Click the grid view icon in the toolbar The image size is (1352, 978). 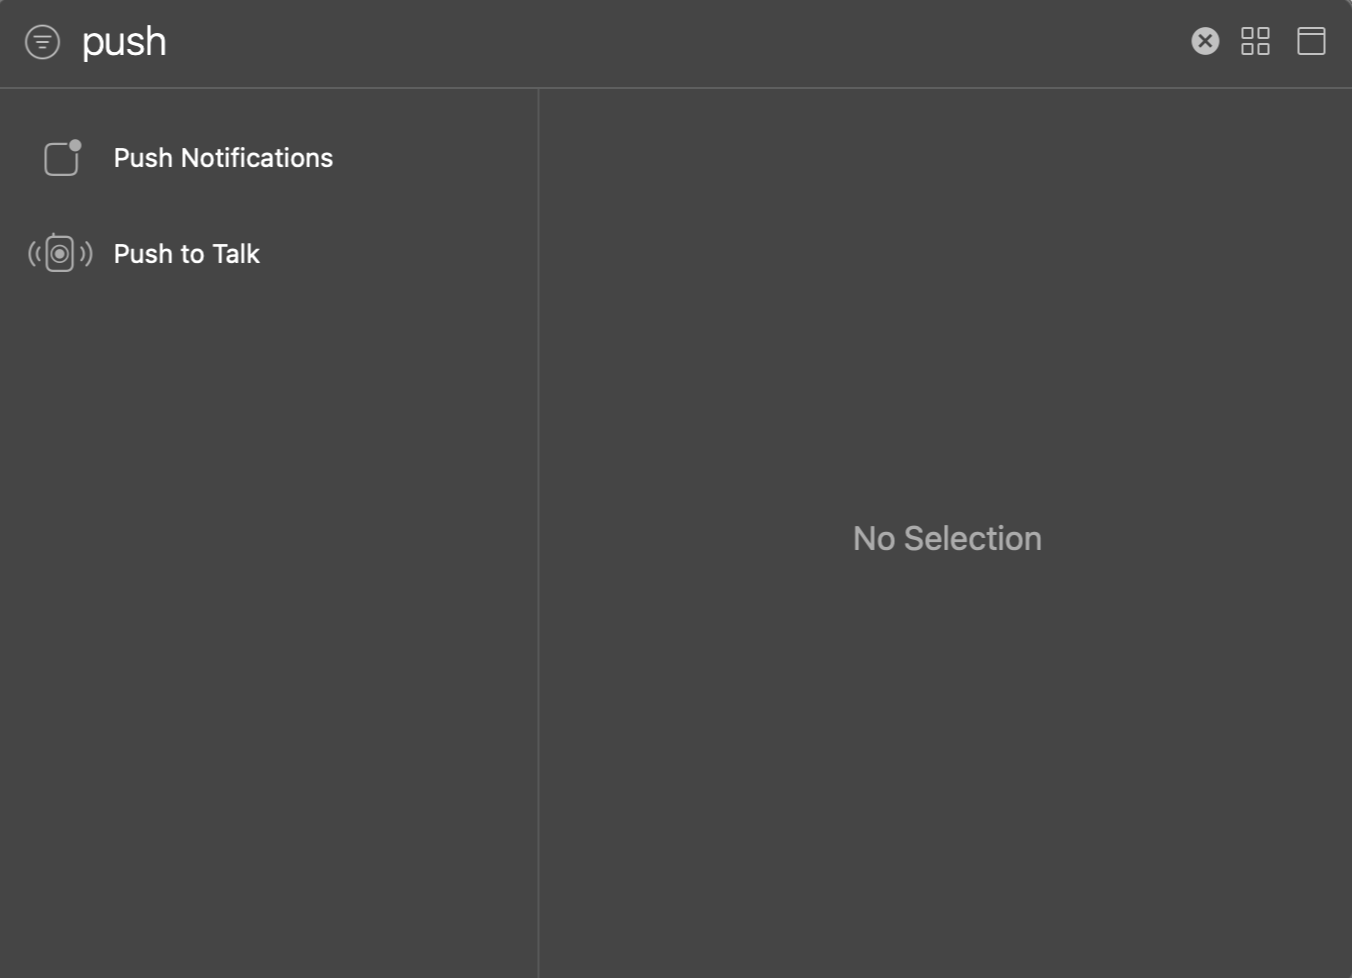coord(1256,41)
